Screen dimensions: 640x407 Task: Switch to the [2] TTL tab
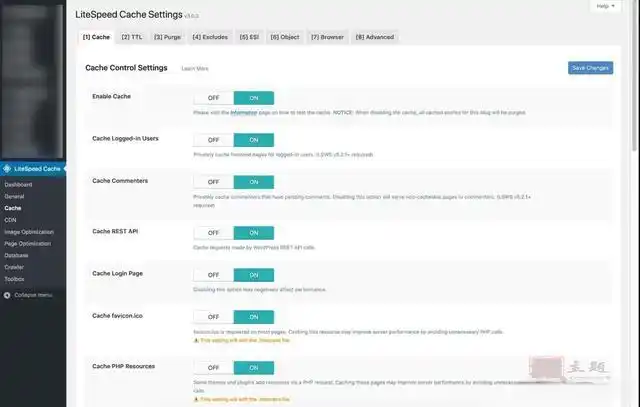131,37
